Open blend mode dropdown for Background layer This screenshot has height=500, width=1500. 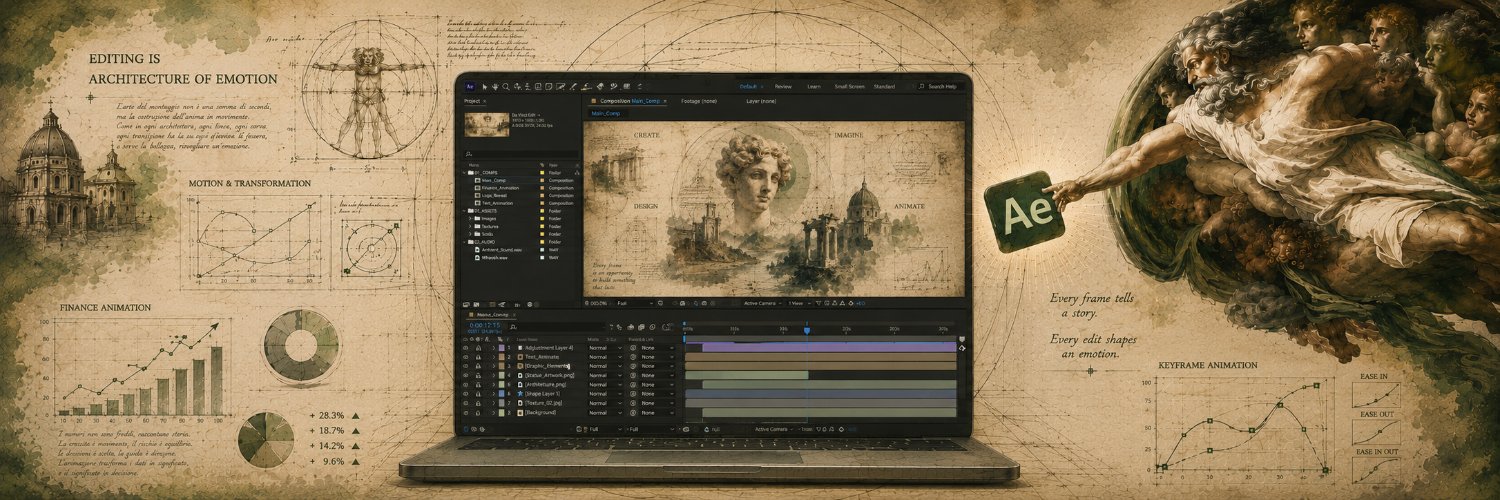(606, 412)
